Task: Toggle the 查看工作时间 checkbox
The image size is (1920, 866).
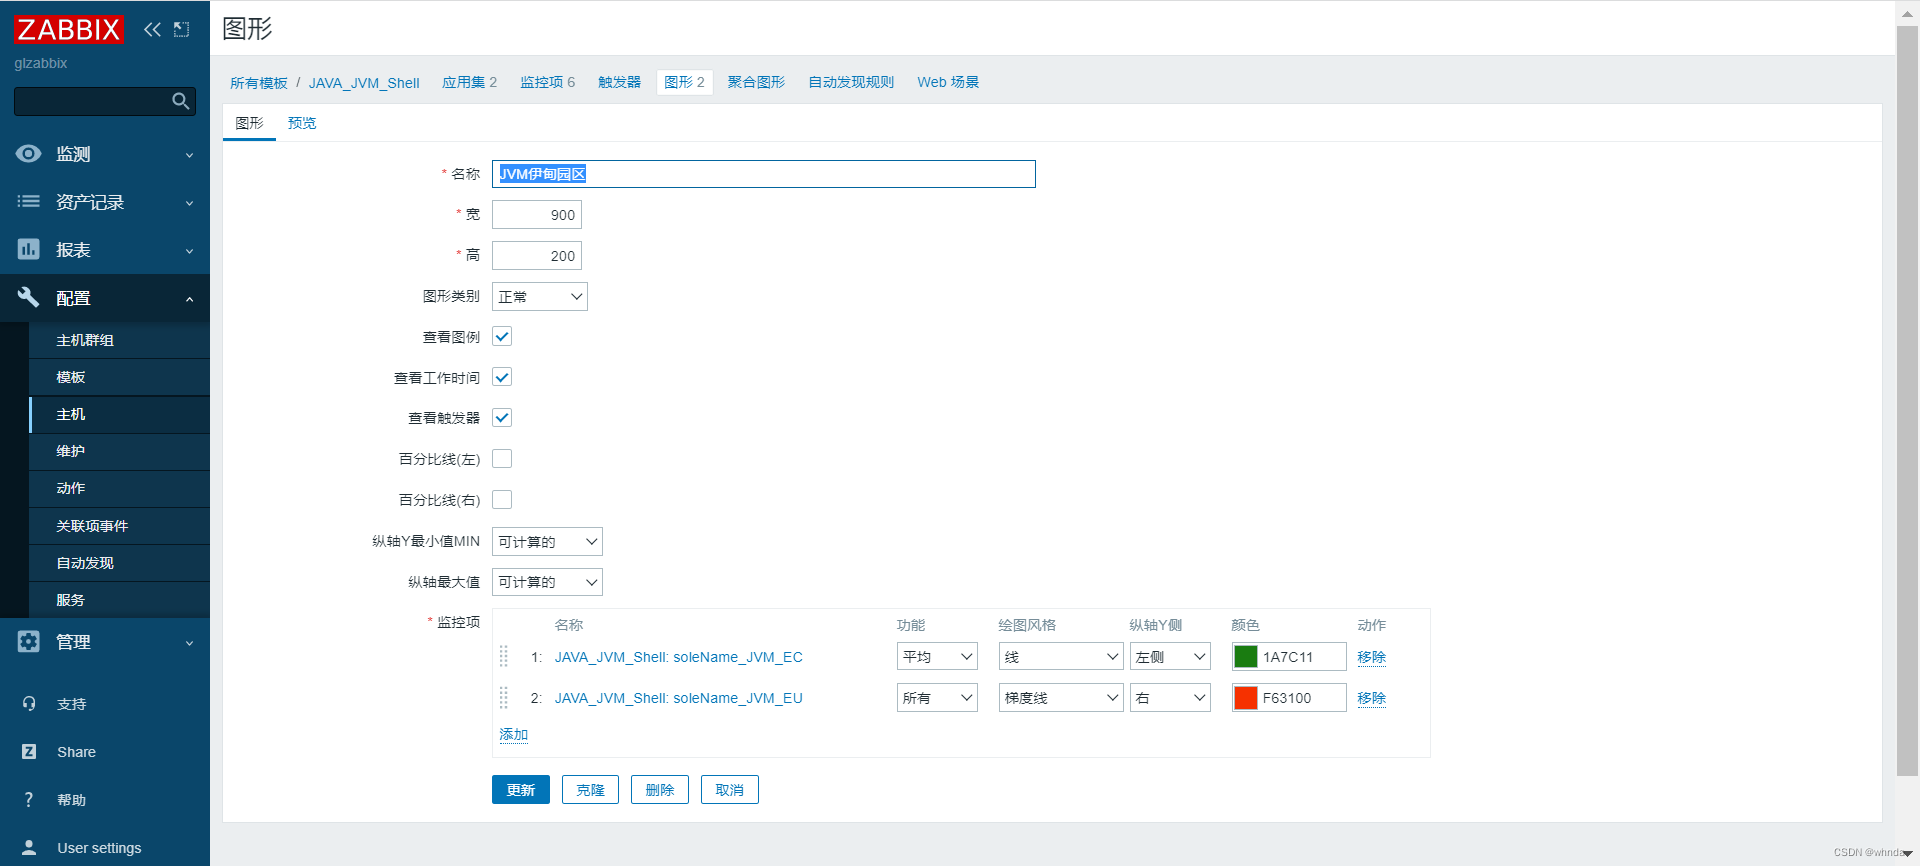Action: coord(502,377)
